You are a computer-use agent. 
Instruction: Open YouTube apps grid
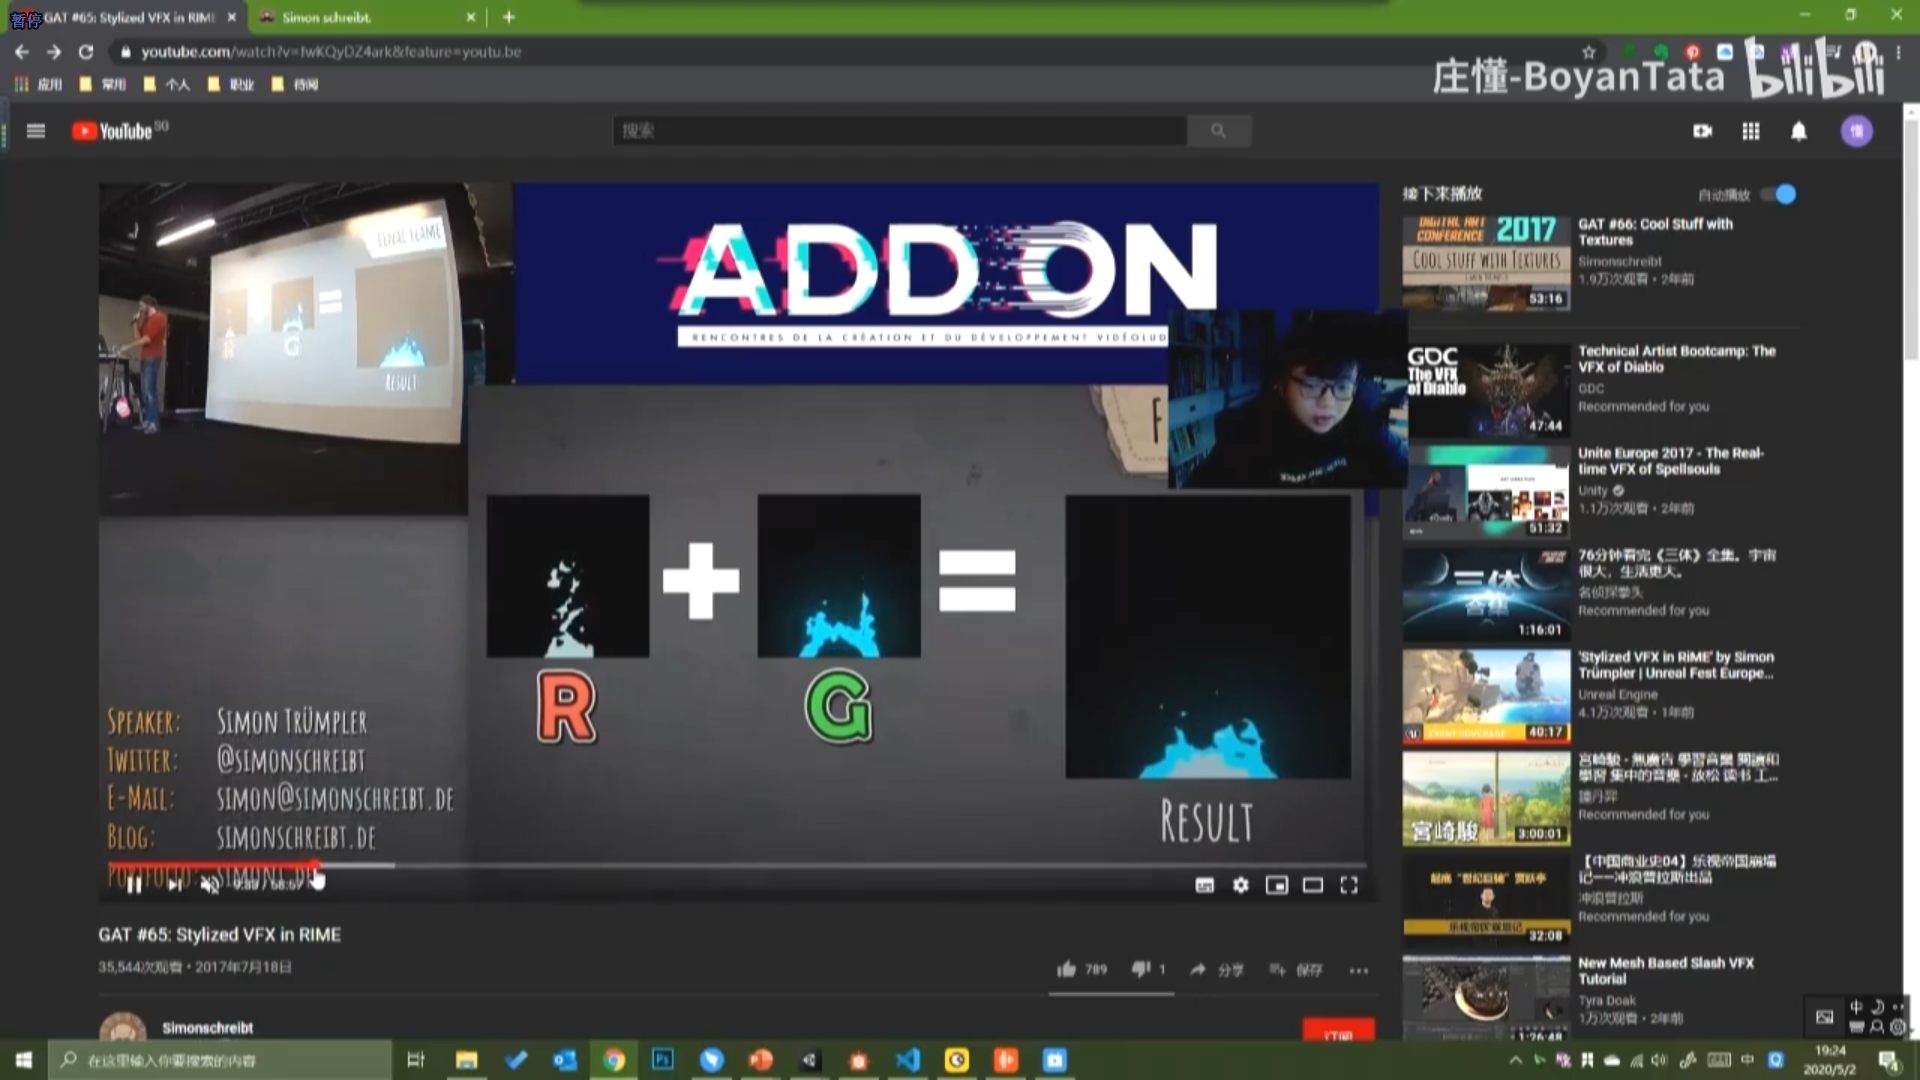1750,131
